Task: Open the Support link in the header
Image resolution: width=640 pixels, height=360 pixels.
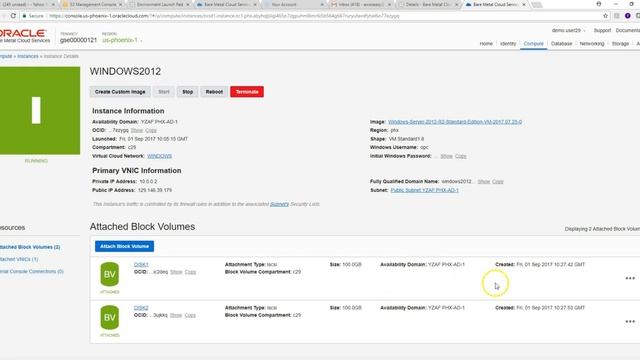Action: (x=602, y=31)
